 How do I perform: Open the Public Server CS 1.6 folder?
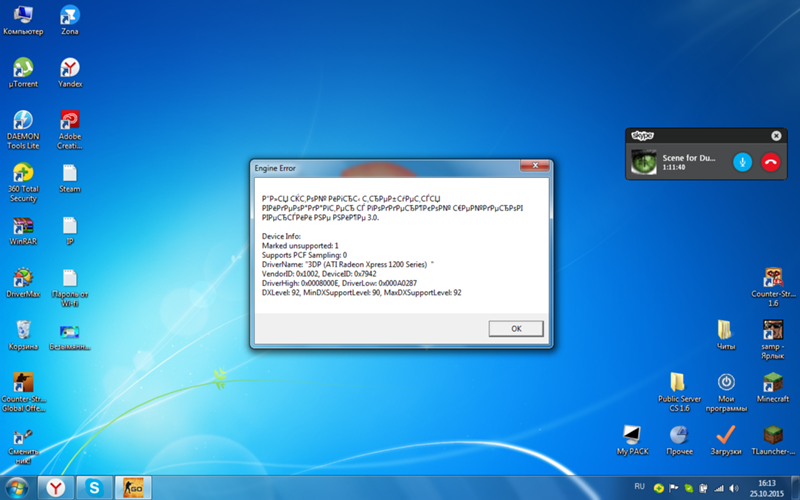[x=679, y=383]
